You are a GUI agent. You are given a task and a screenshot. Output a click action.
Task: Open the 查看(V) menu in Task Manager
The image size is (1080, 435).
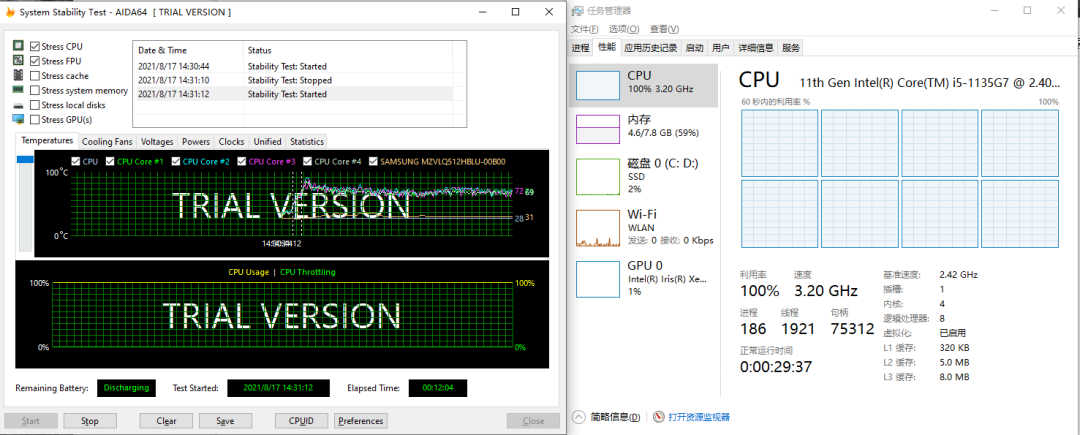coord(664,29)
